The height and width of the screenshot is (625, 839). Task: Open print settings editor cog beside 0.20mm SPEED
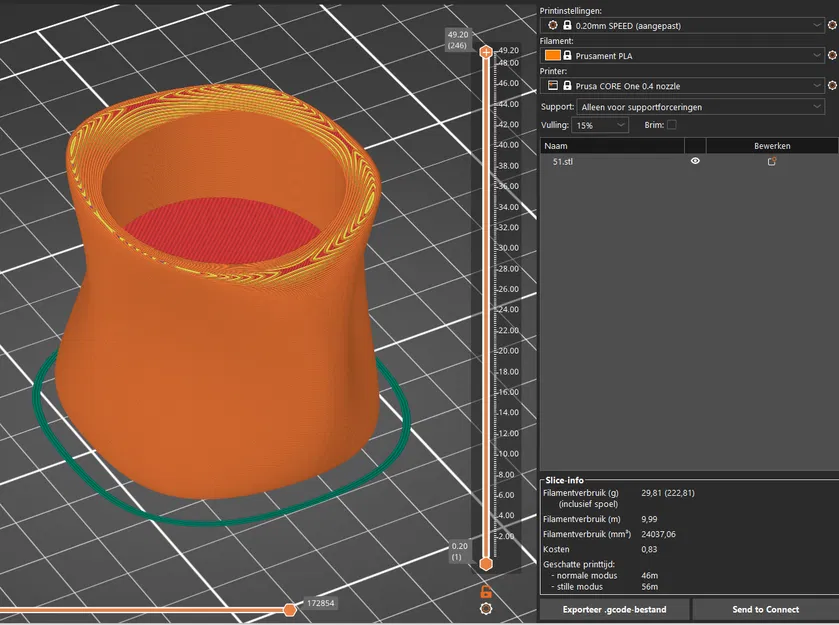point(834,24)
